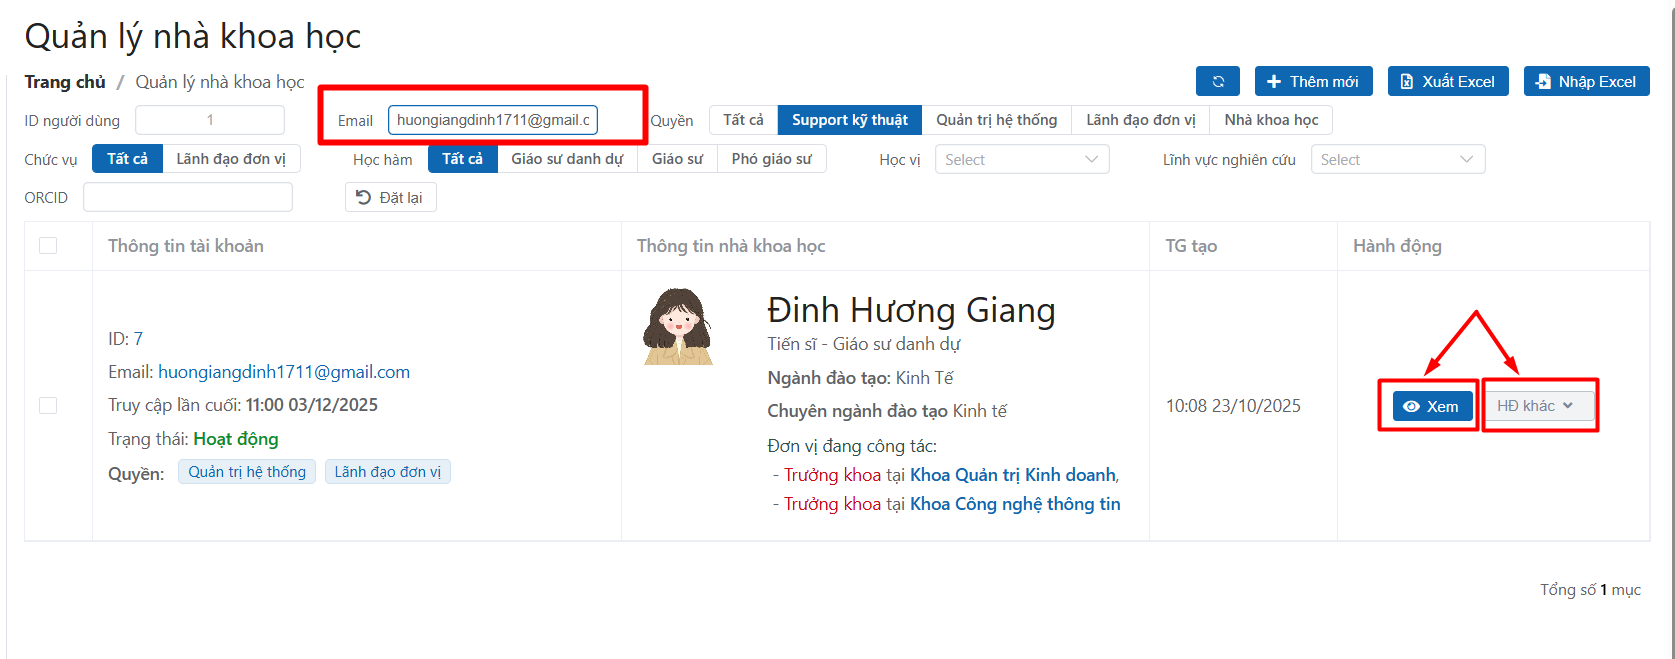Tick the select-all header checkbox
Screen dimensions: 1675x659
pos(48,246)
